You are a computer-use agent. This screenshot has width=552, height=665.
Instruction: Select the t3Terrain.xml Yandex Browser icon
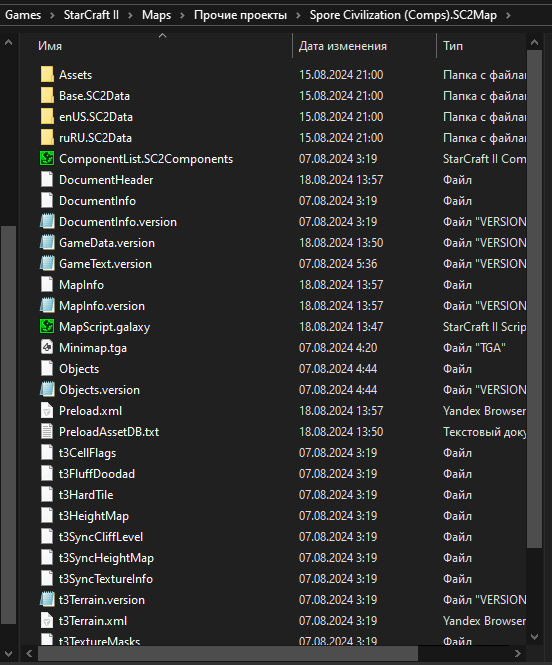[x=47, y=621]
